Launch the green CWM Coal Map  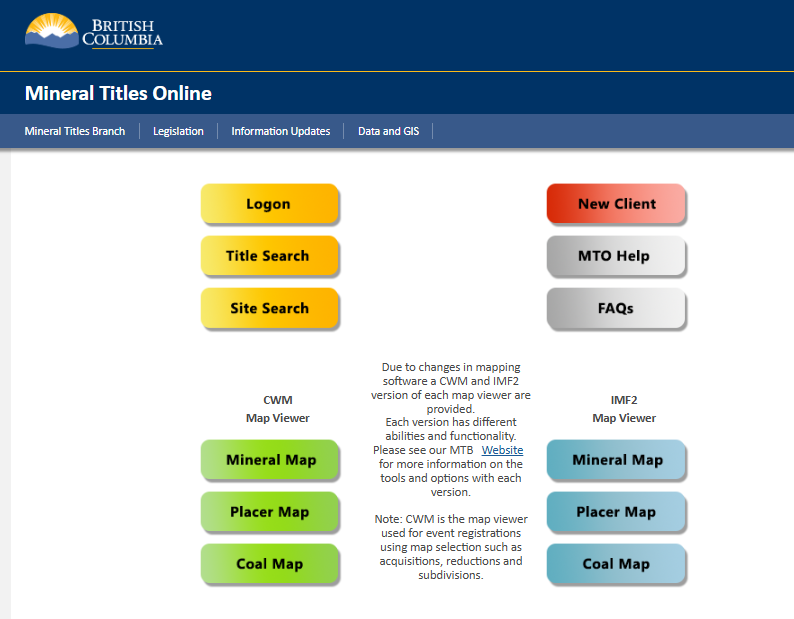click(269, 564)
